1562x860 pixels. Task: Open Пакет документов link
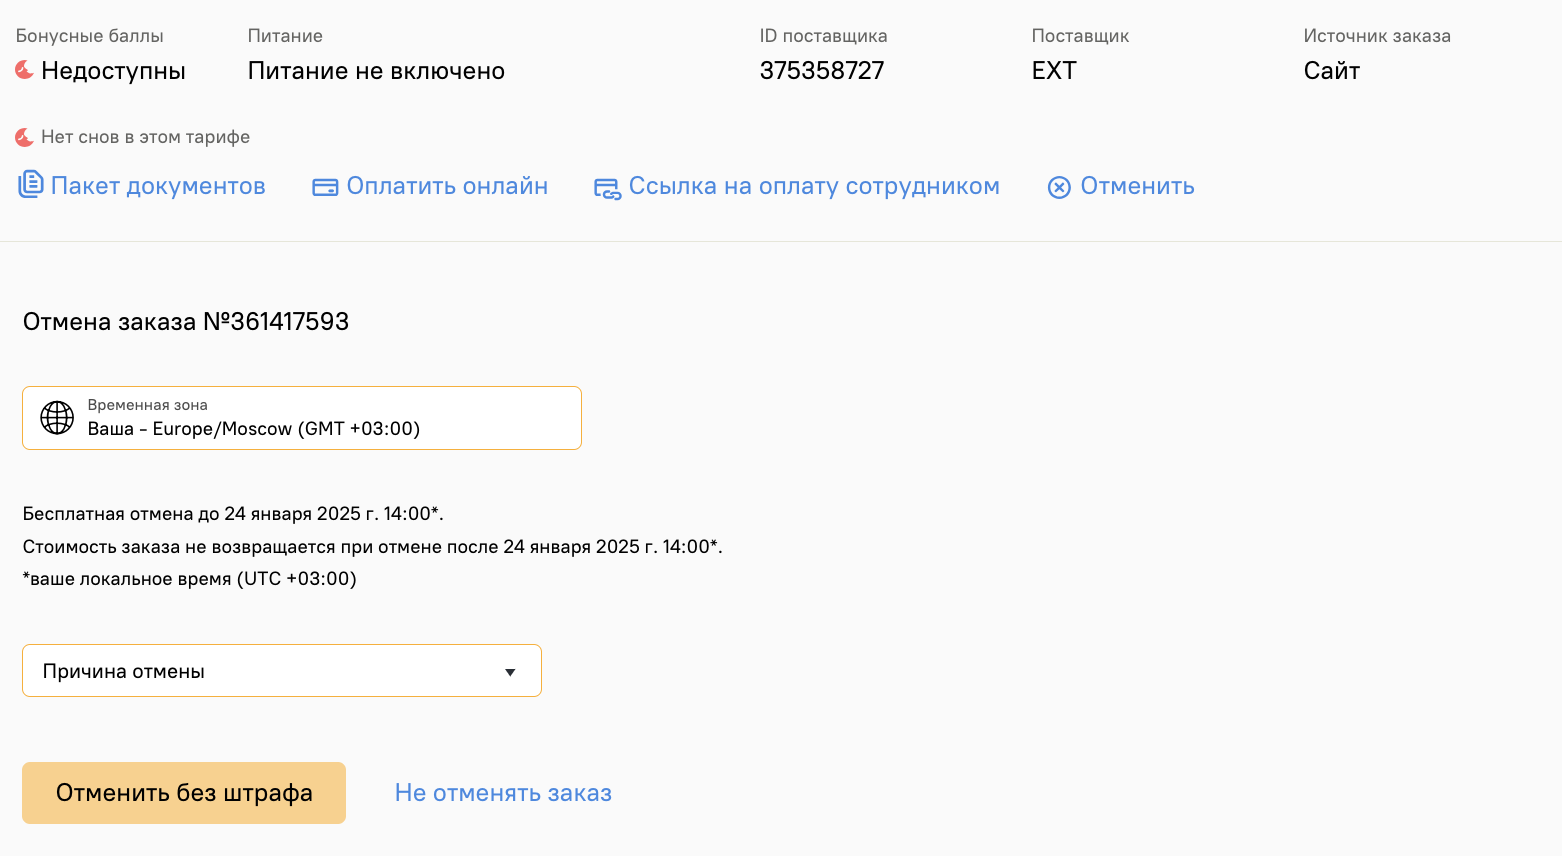click(158, 186)
